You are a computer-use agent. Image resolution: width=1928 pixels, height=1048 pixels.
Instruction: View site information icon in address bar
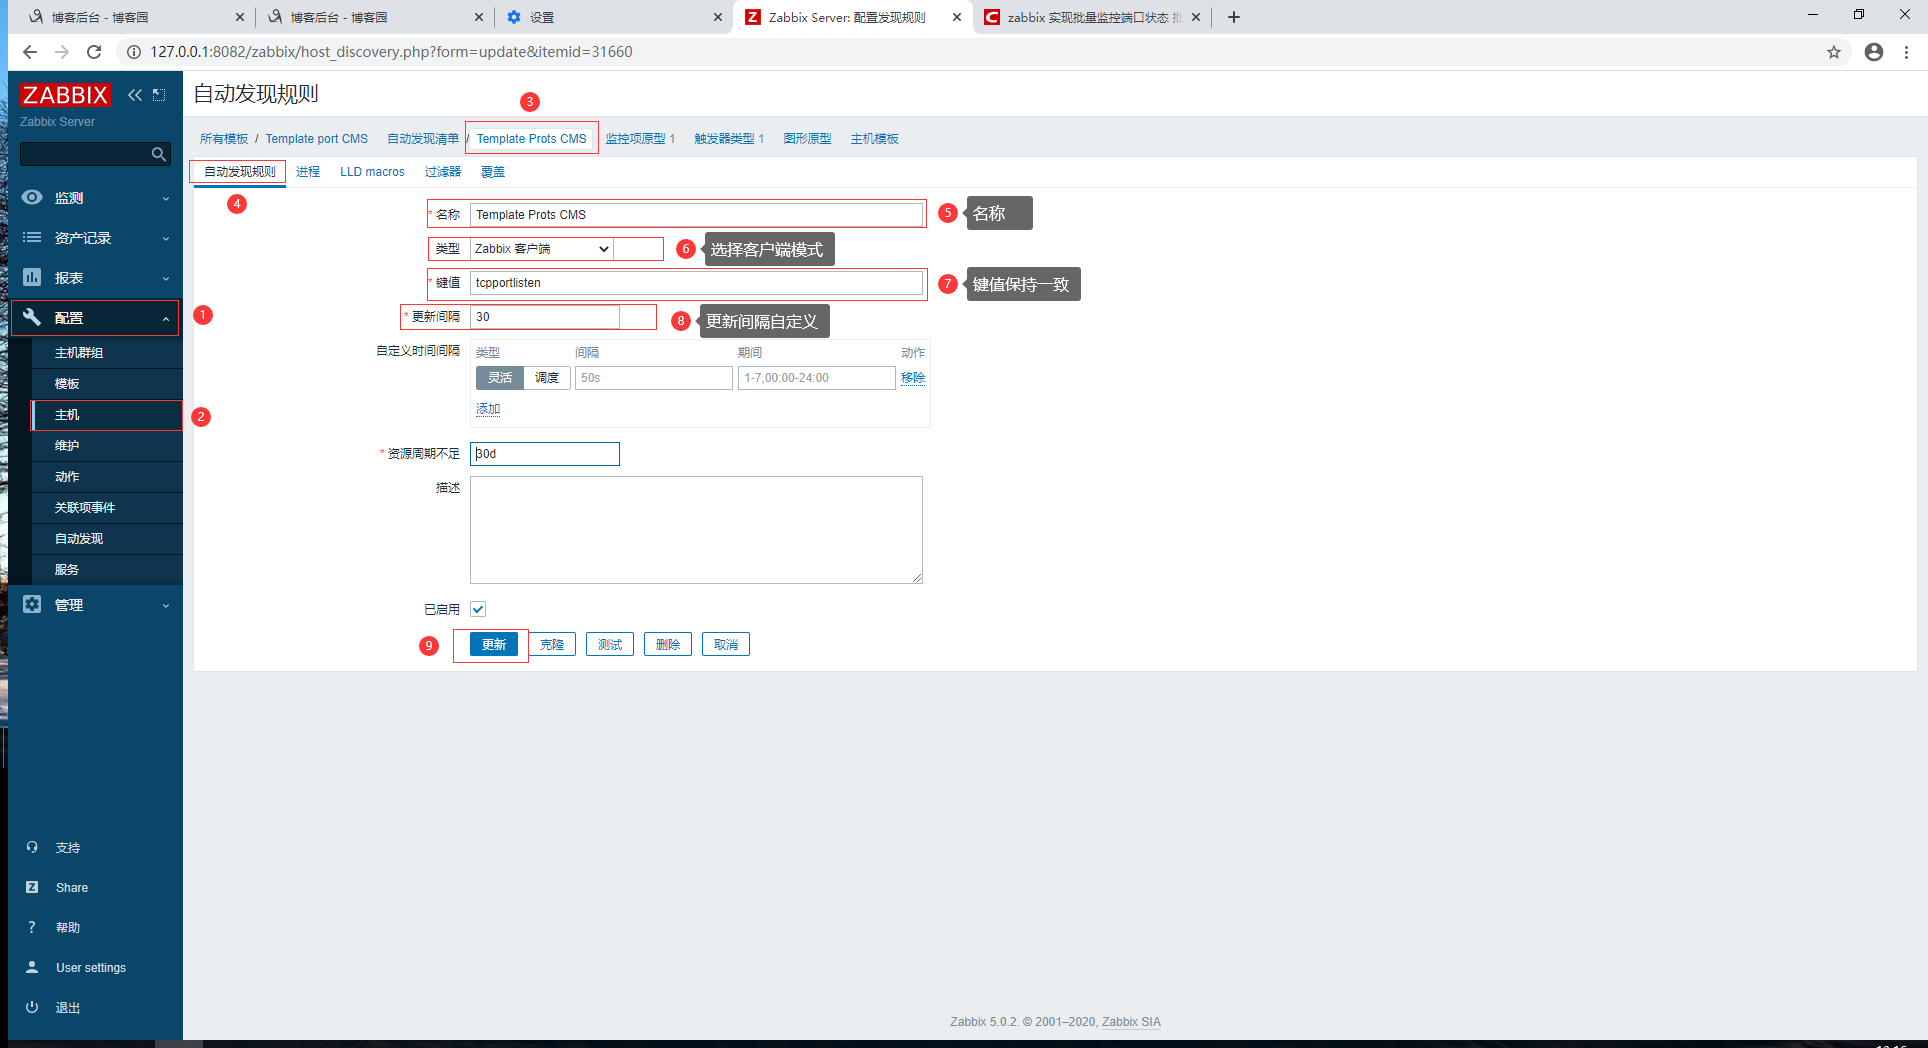[134, 52]
